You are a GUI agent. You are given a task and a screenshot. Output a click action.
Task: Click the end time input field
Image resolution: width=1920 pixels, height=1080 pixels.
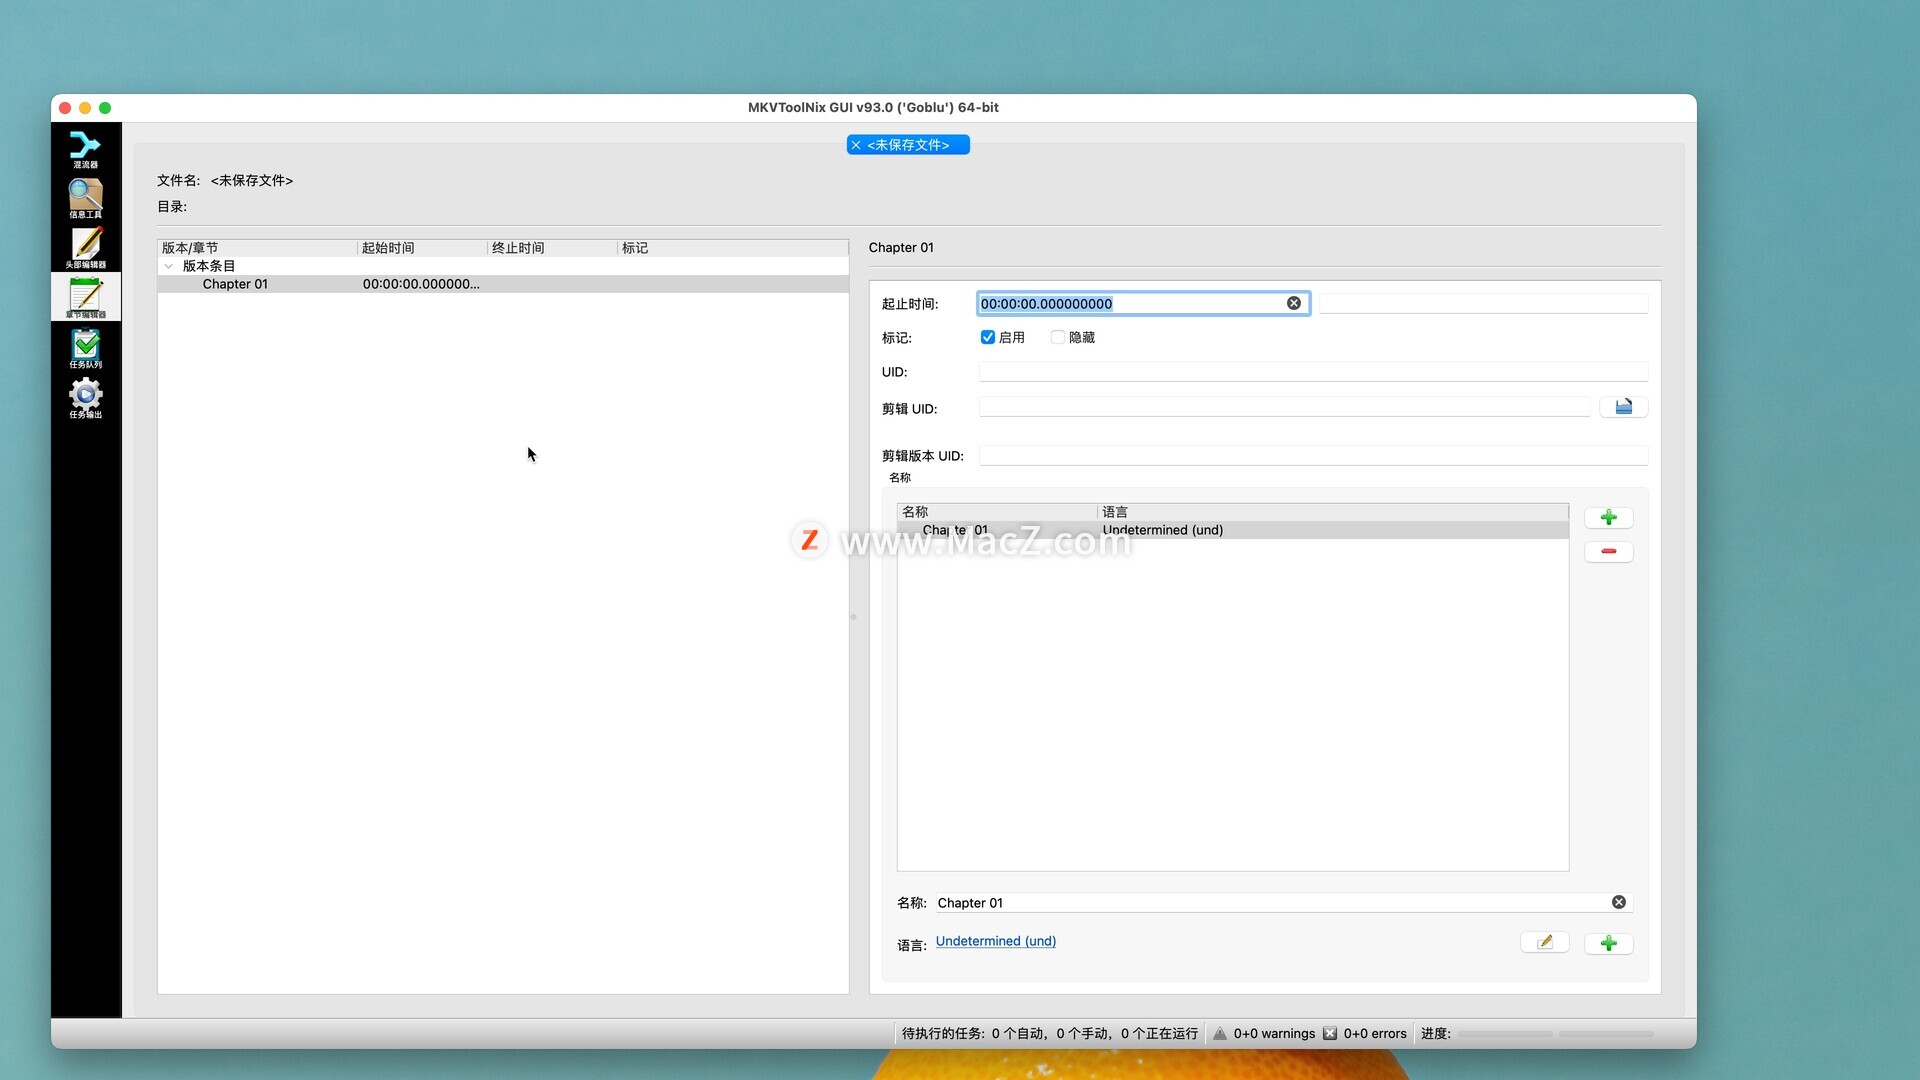(x=1483, y=303)
